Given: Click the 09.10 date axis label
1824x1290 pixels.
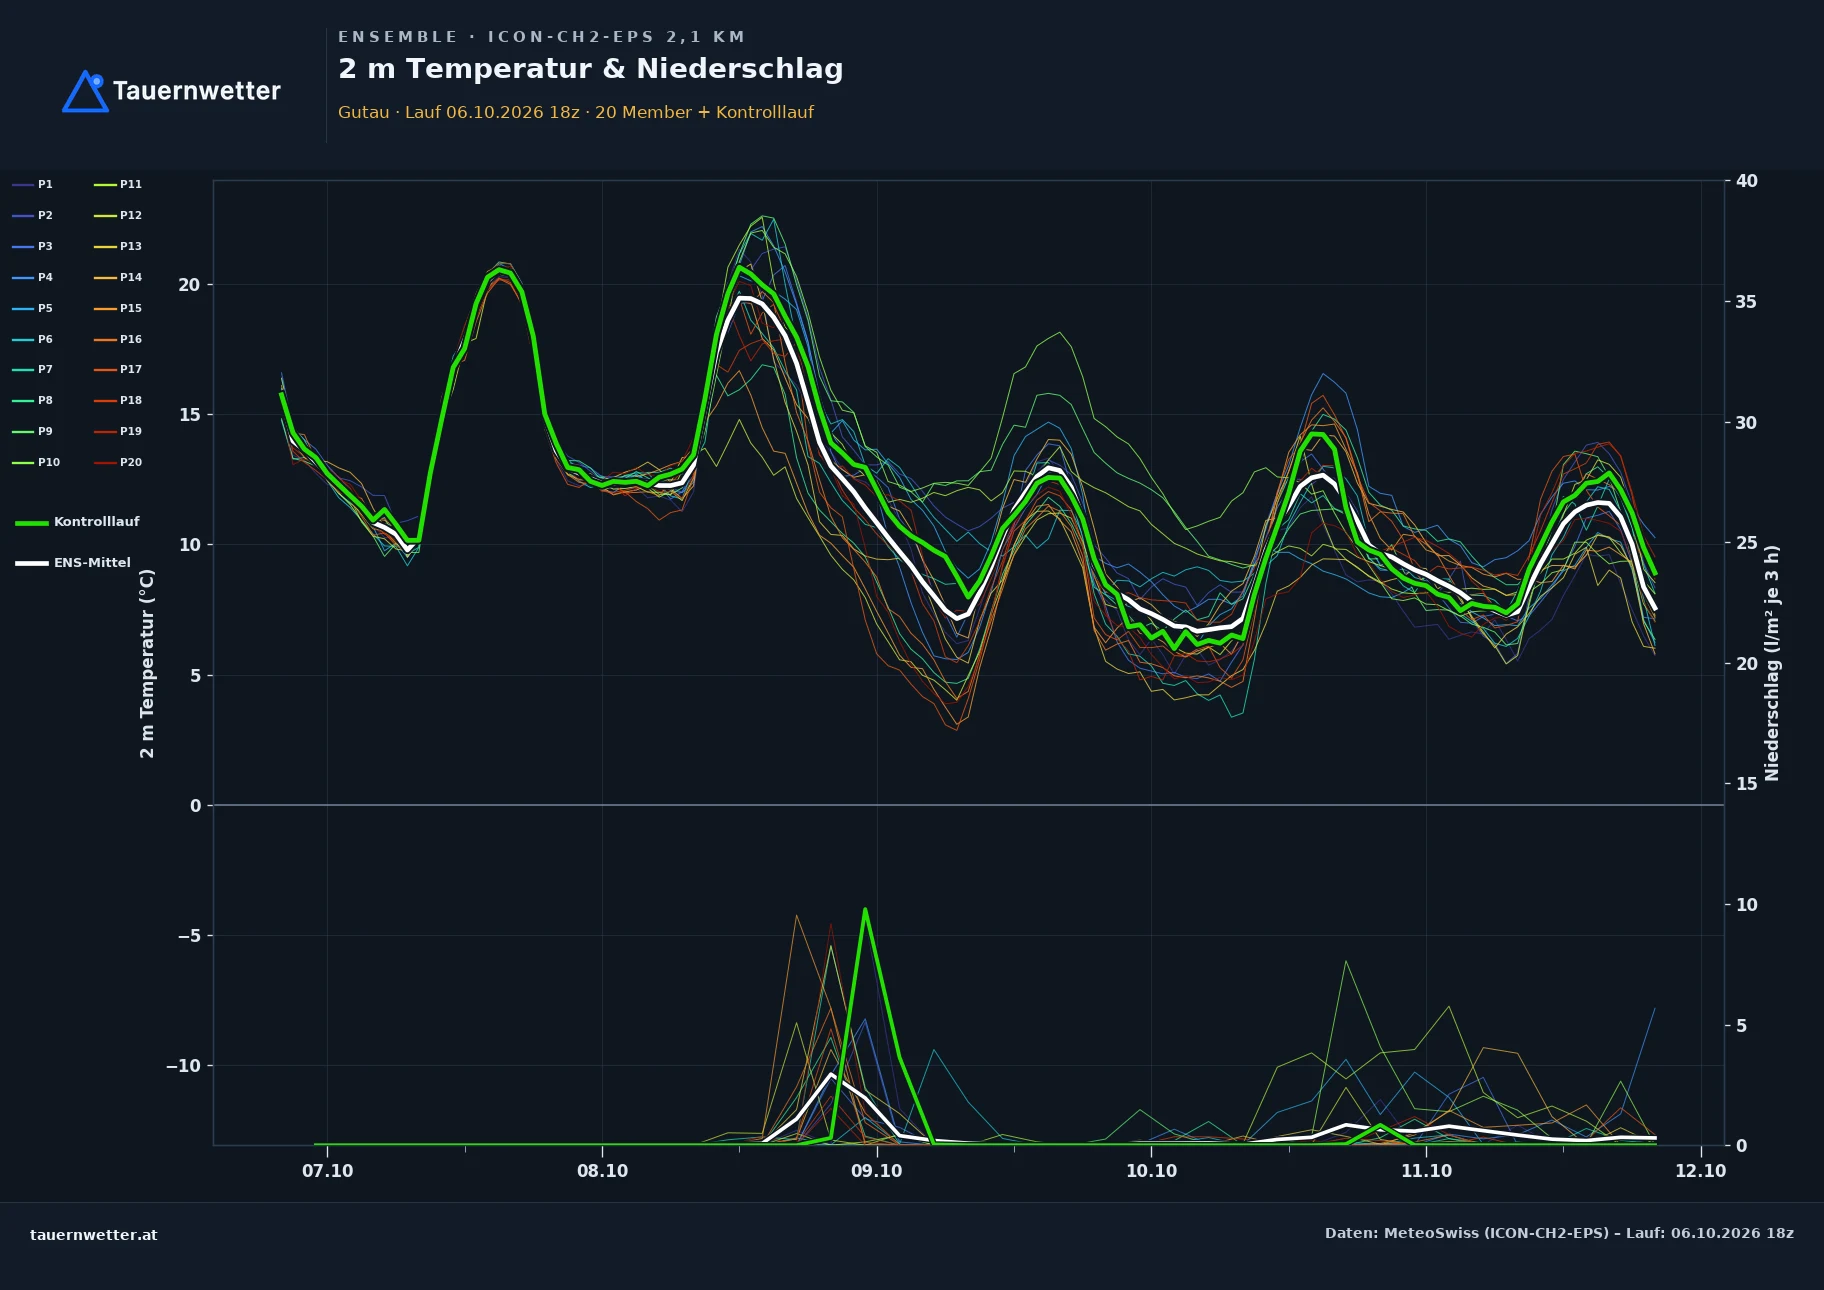Looking at the screenshot, I should click(877, 1171).
